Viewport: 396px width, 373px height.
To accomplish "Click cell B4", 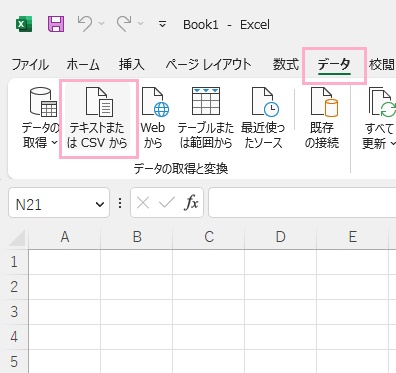I will pyautogui.click(x=137, y=337).
